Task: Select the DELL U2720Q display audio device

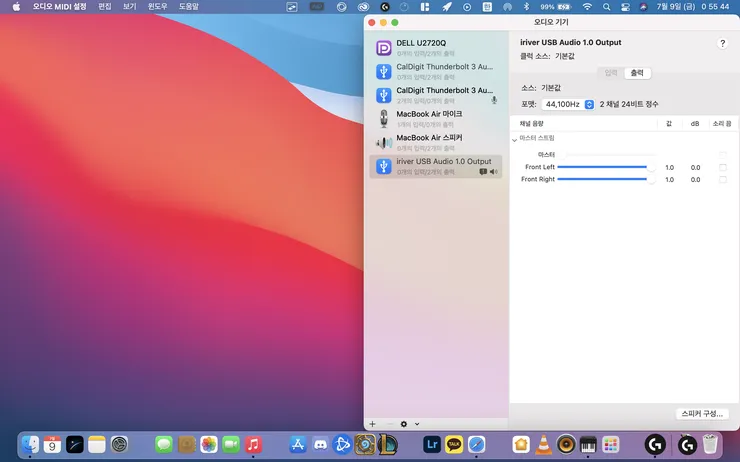Action: pyautogui.click(x=436, y=48)
